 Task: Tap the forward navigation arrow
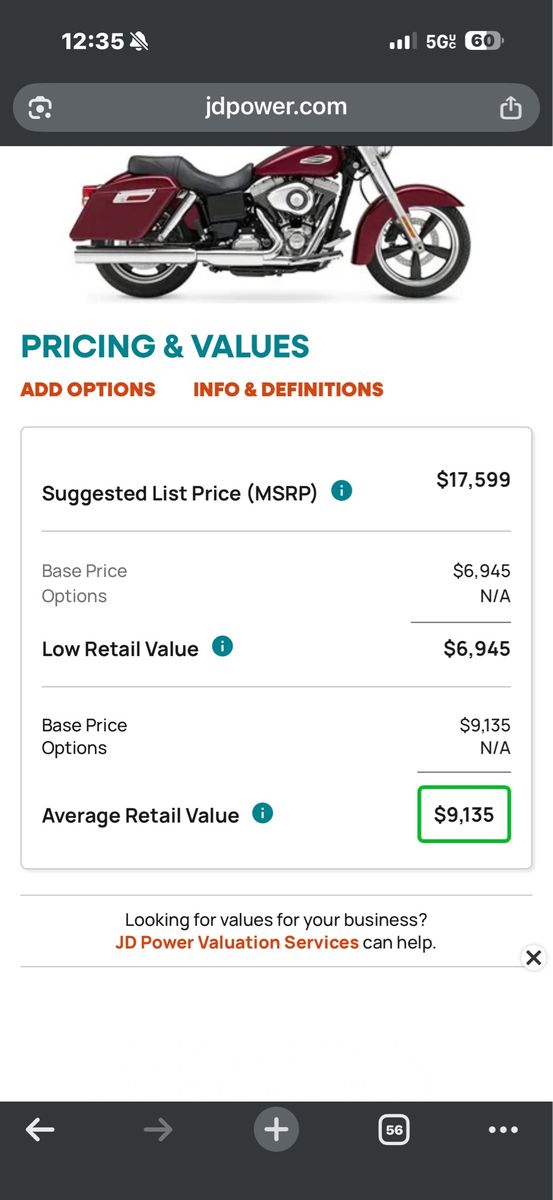point(158,1130)
